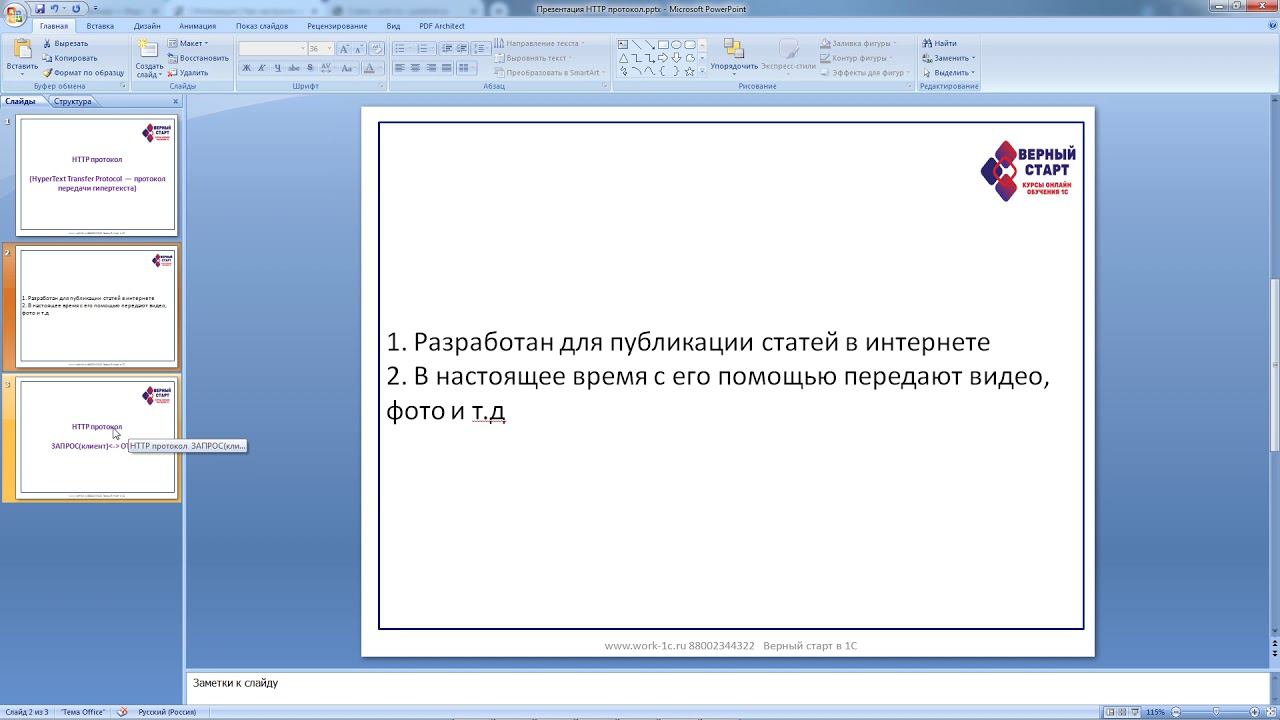Align text to the left
Screen dimensions: 1280x720
click(x=399, y=68)
